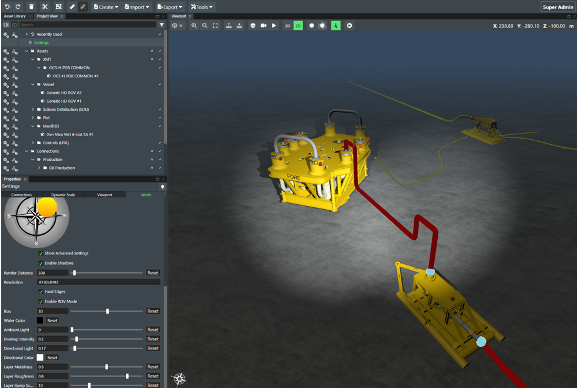Uncheck Enable Shadows checkbox
This screenshot has width=577, height=388.
pos(41,264)
